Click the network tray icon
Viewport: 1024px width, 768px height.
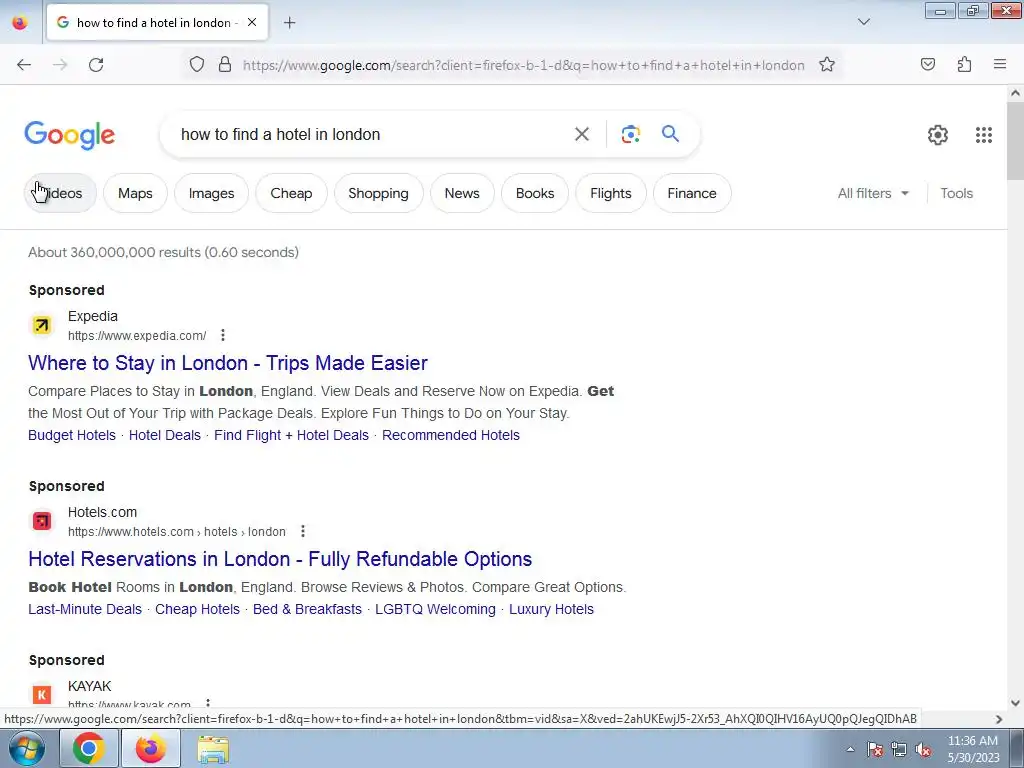click(x=899, y=750)
